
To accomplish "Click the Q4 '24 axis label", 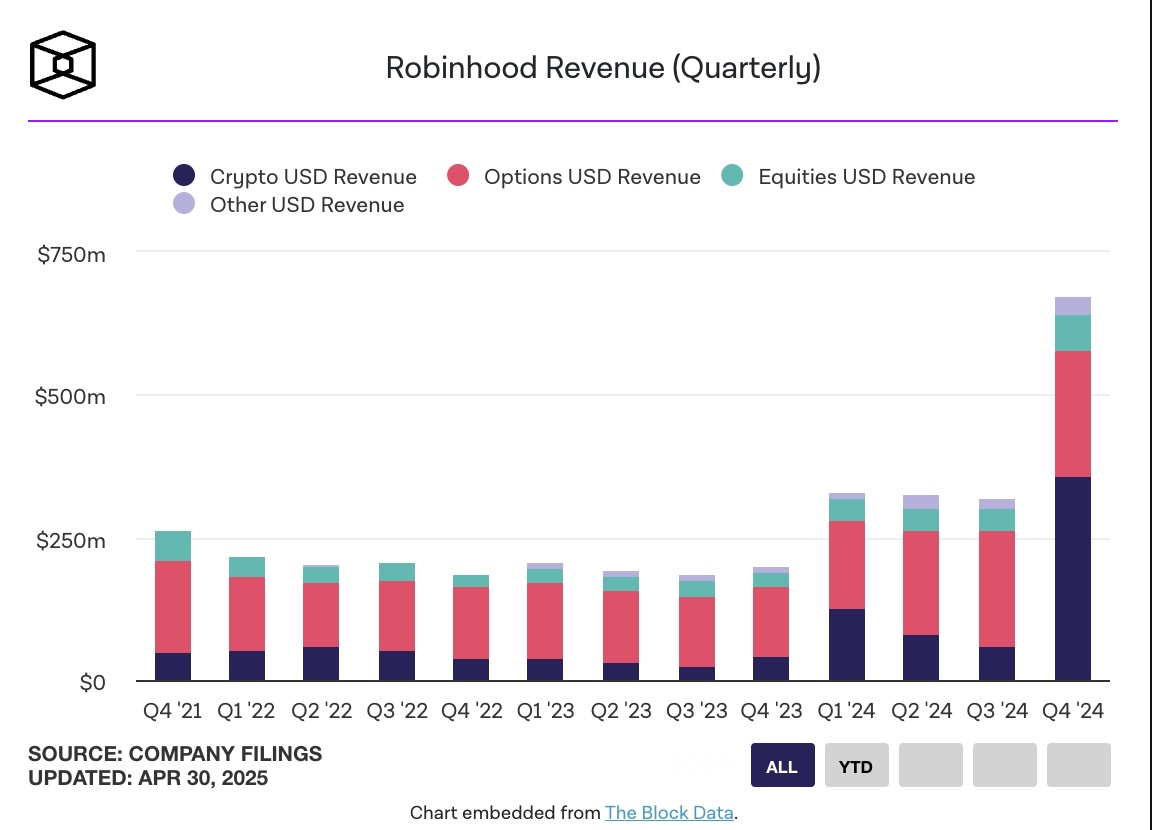I will point(1073,711).
